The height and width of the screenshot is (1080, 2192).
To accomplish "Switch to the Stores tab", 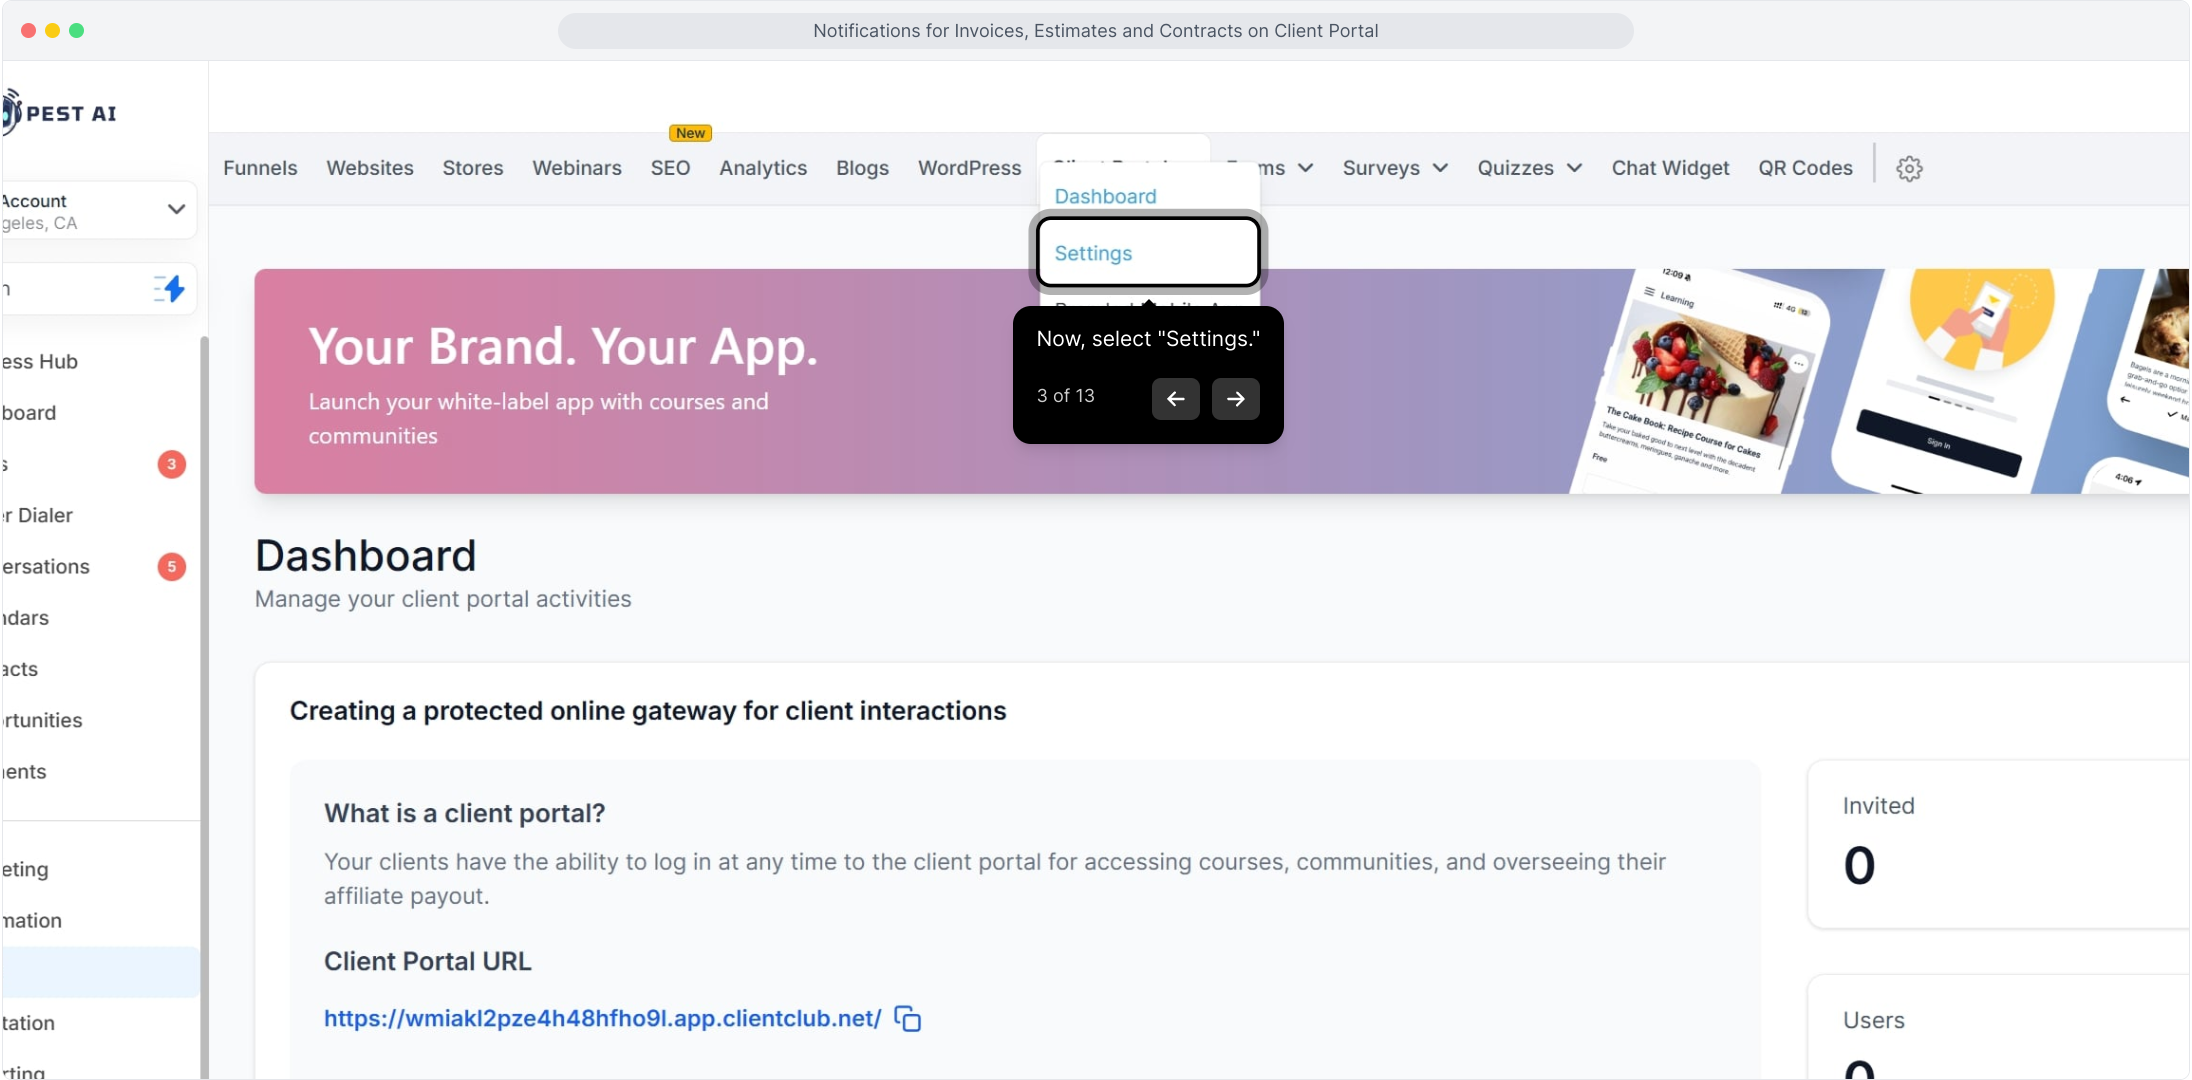I will tap(473, 168).
